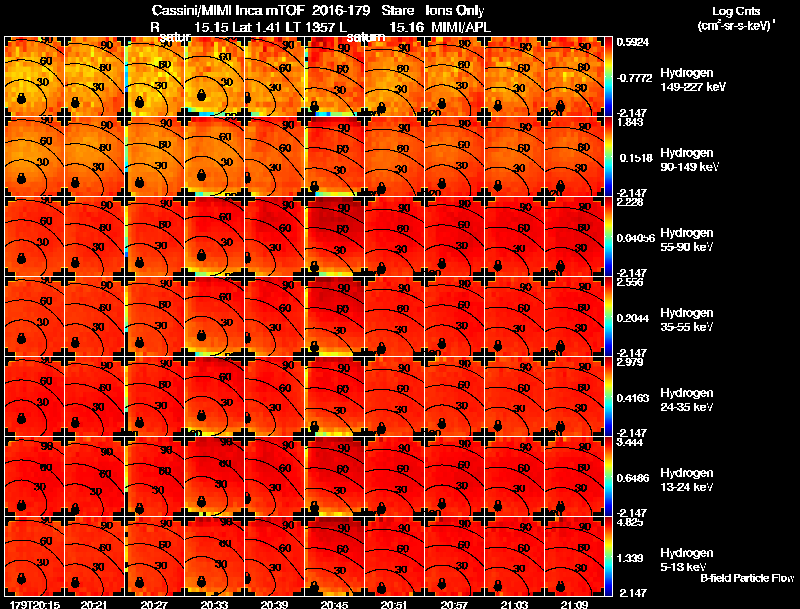Screen dimensions: 800x609
Task: Click the '1.843' color scale value
Action: pyautogui.click(x=630, y=122)
